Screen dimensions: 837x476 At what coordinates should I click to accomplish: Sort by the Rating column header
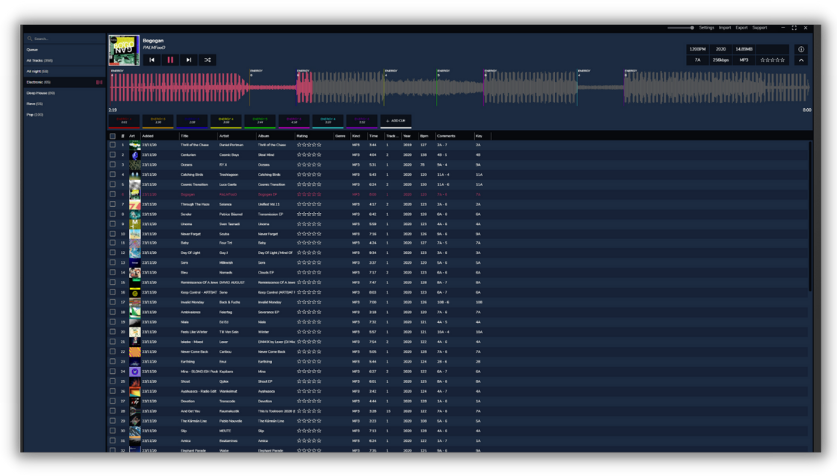click(x=302, y=136)
